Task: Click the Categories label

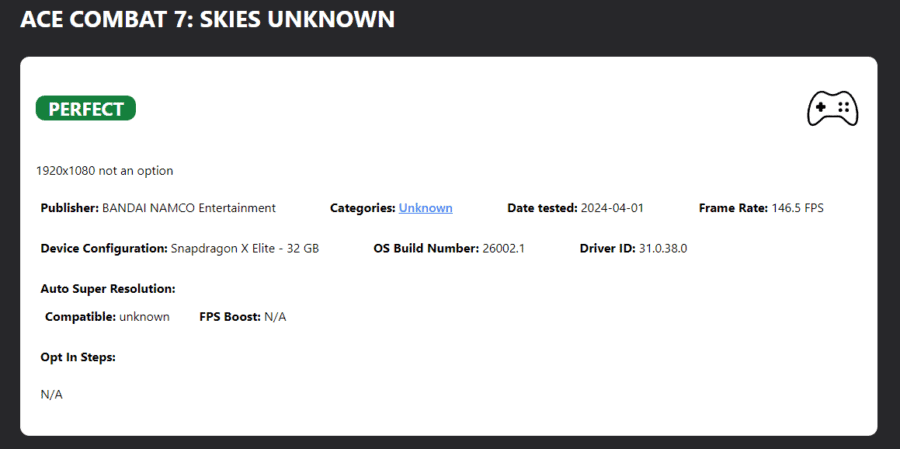Action: click(363, 208)
